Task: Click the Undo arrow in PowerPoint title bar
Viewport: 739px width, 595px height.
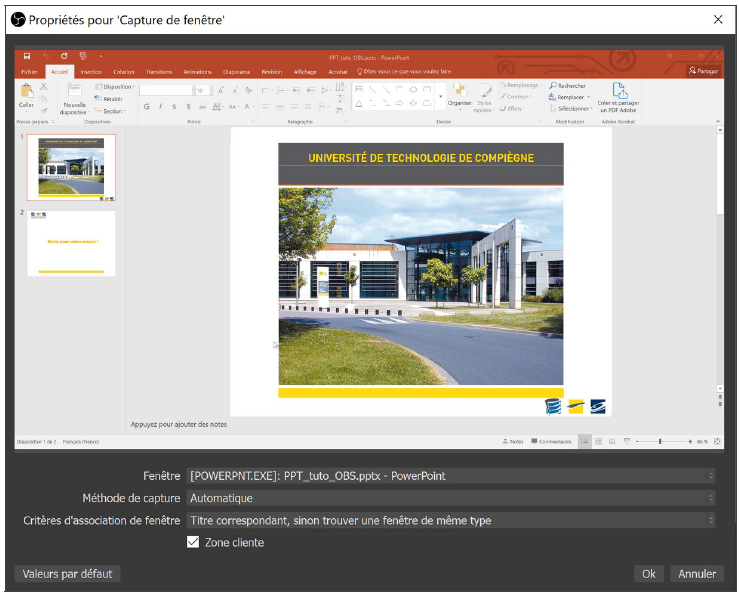Action: click(46, 56)
